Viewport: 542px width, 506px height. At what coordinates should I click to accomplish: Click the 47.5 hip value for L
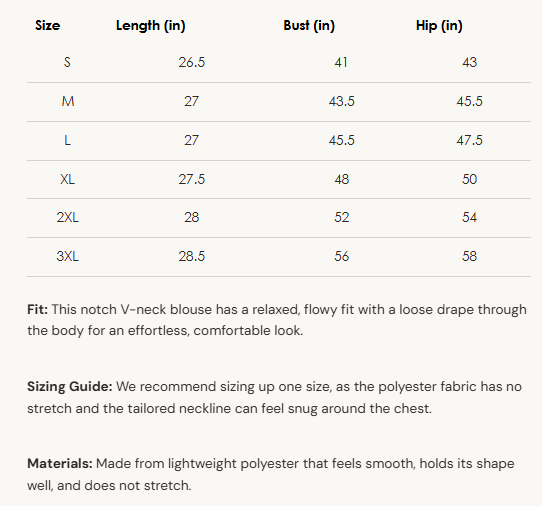point(469,140)
